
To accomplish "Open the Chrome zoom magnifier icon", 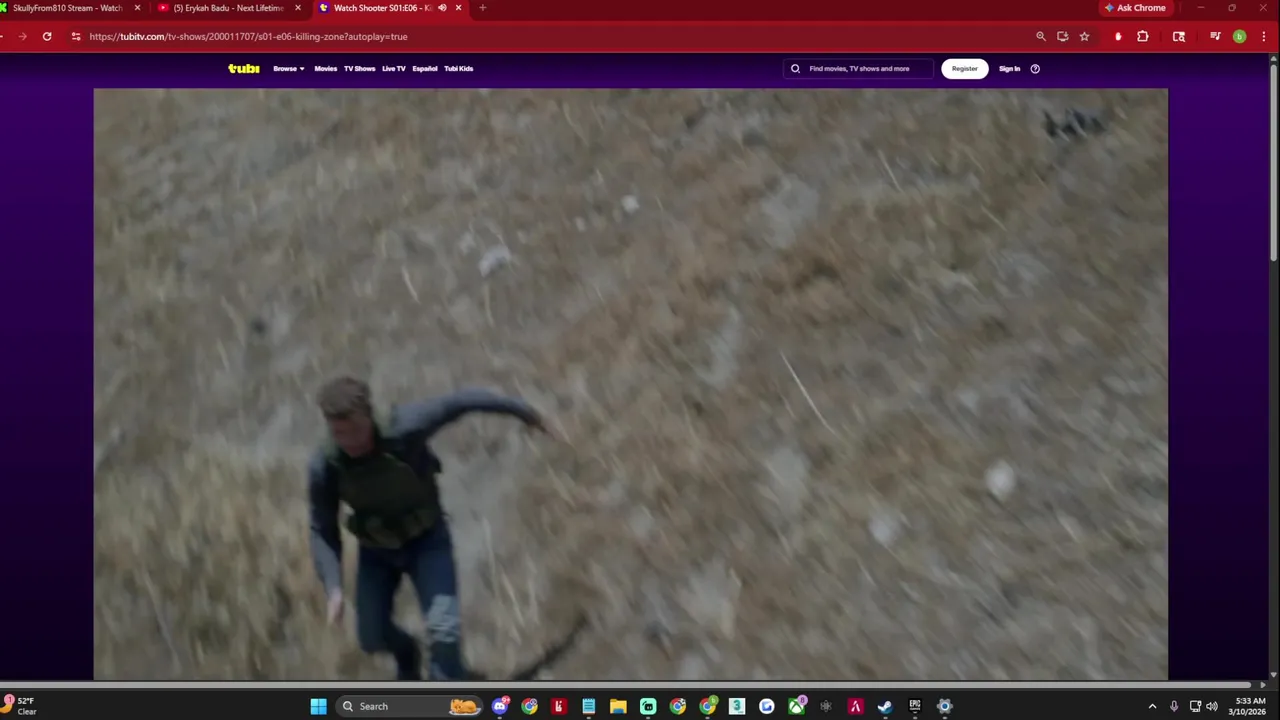I will coord(1041,36).
